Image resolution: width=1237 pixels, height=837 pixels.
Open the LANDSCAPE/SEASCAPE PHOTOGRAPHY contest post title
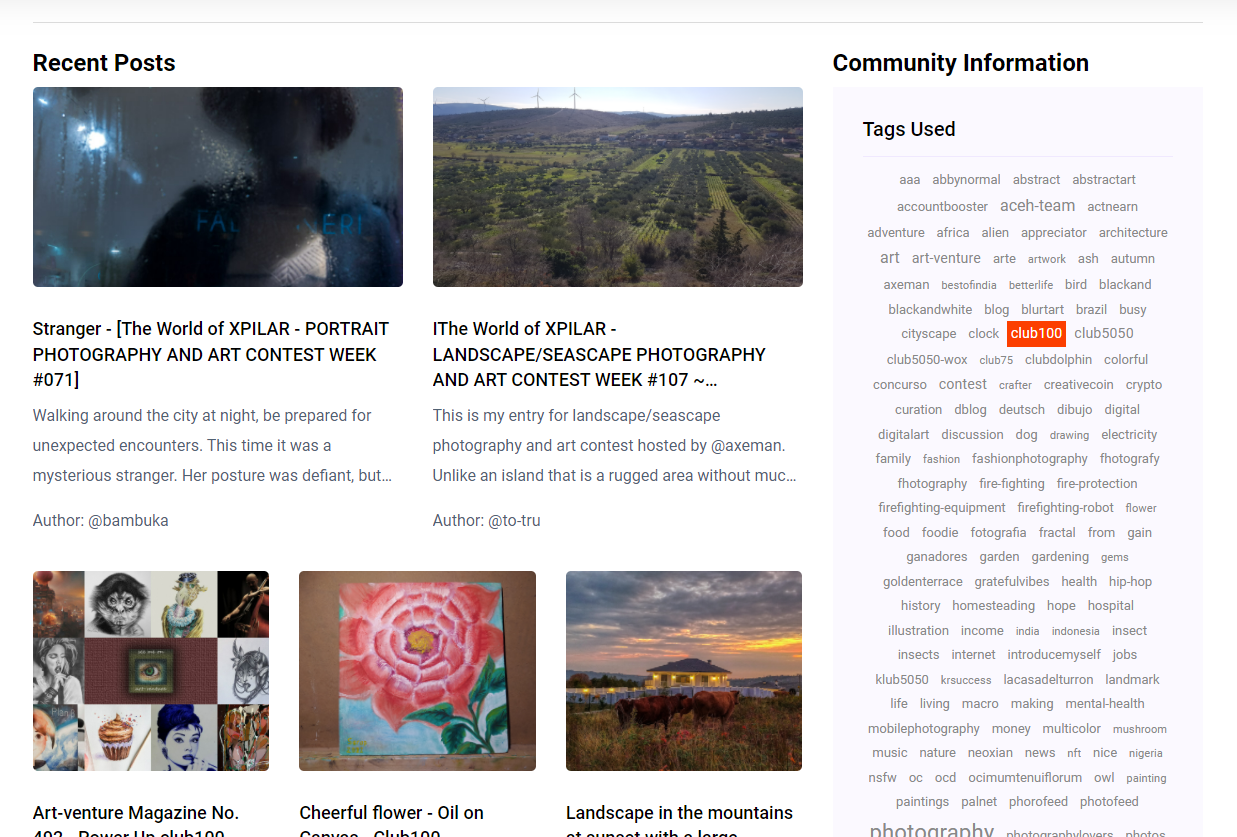coord(599,354)
